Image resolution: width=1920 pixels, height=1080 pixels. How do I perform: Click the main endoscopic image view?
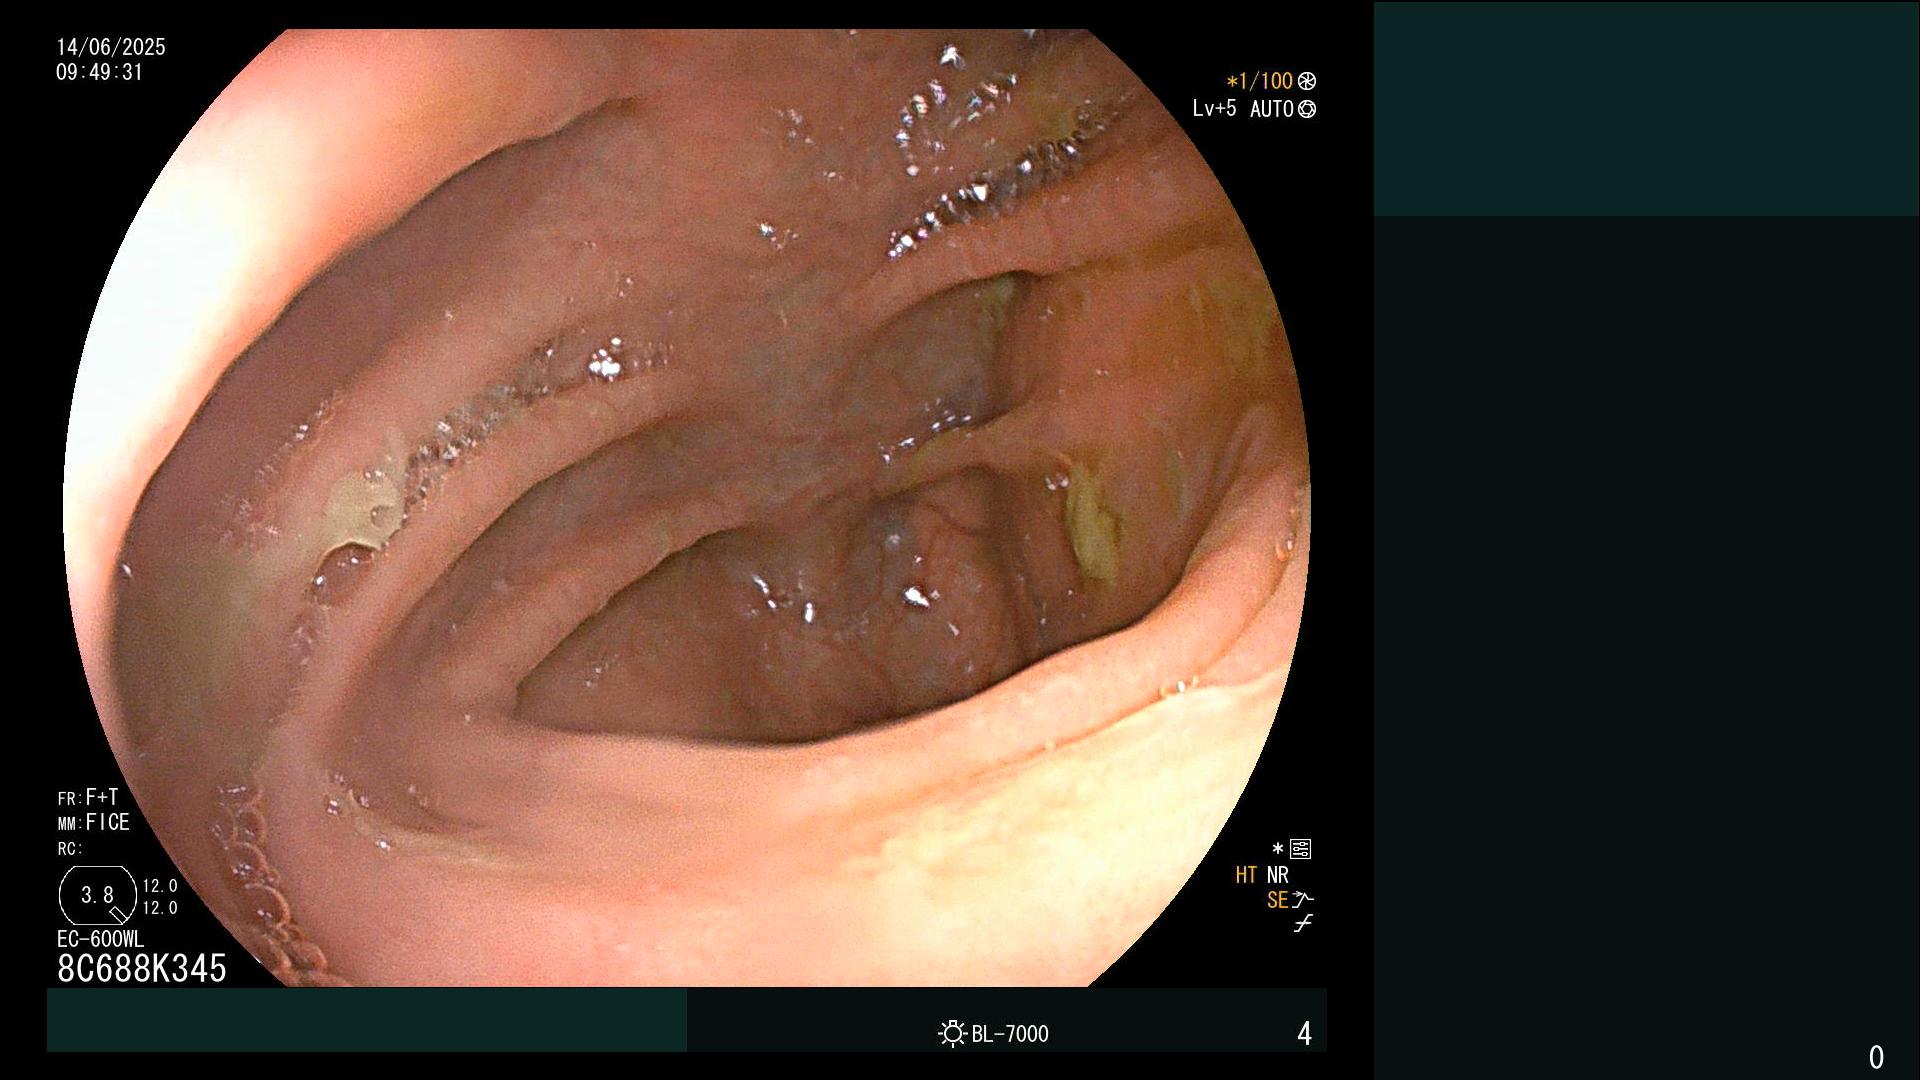(x=687, y=508)
